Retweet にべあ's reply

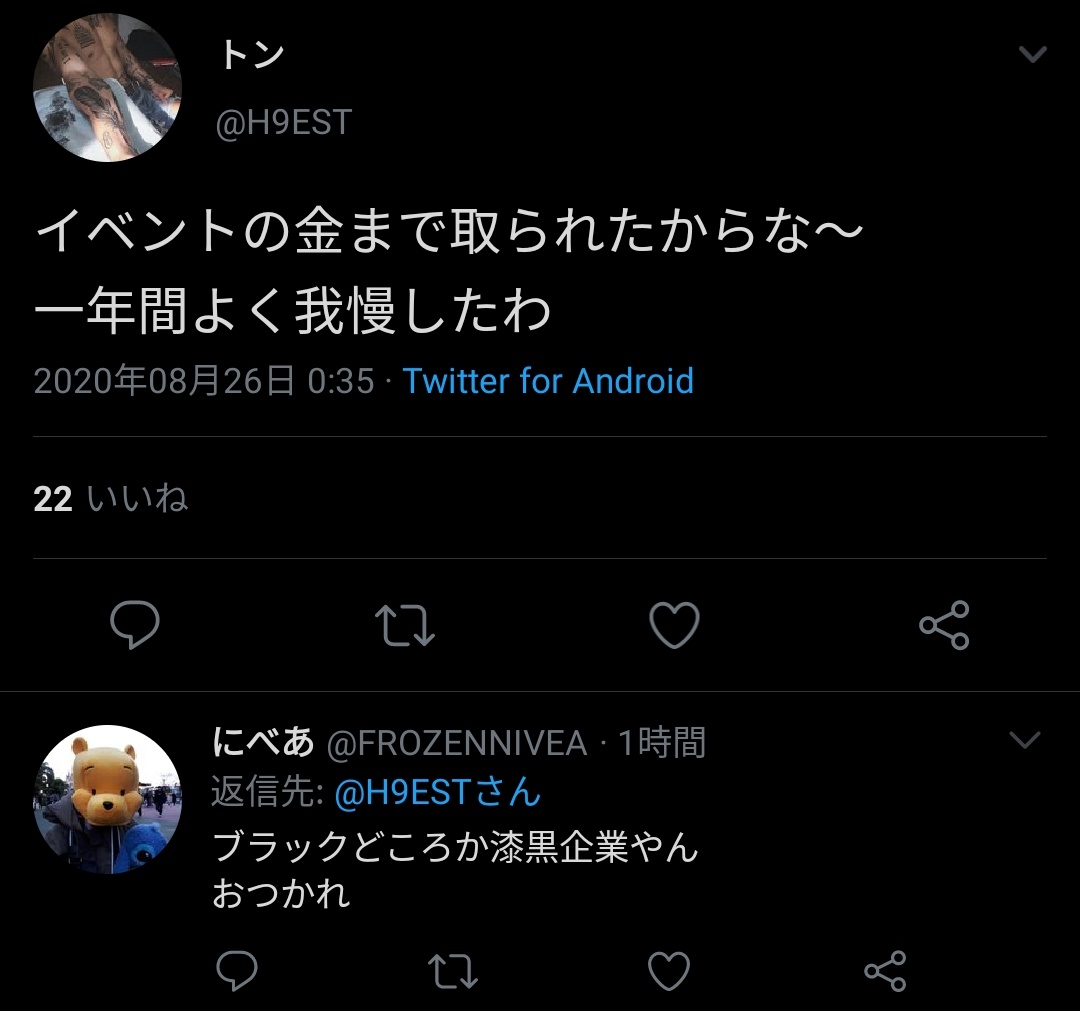tap(453, 970)
